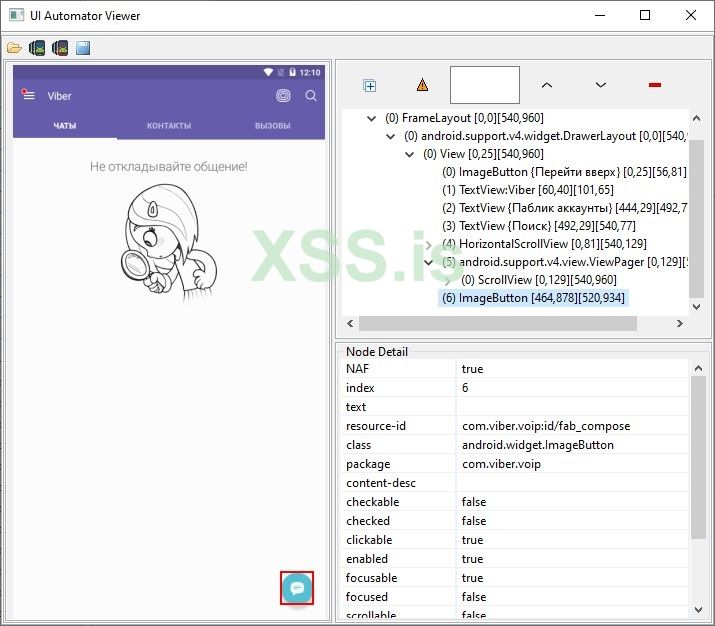Go to next search result down arrow
The height and width of the screenshot is (626, 715).
(x=601, y=85)
